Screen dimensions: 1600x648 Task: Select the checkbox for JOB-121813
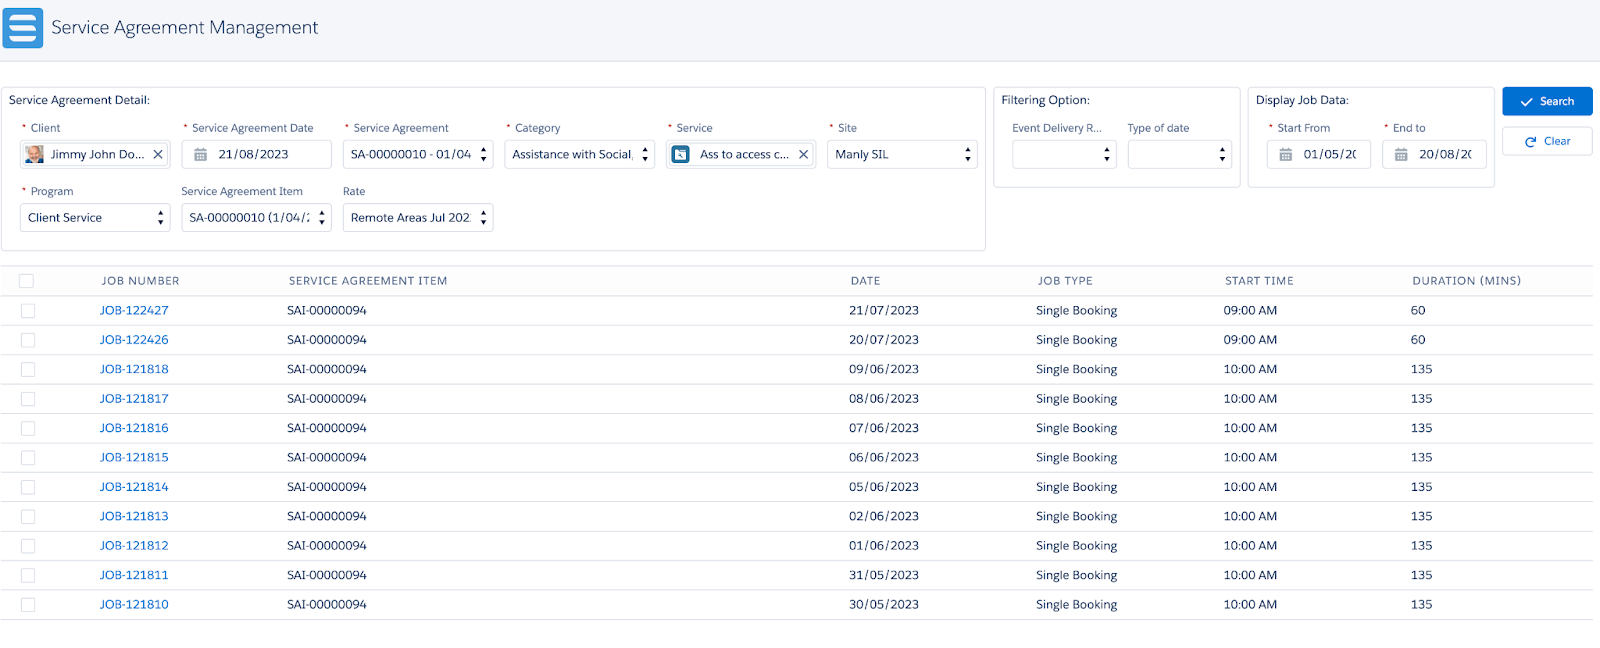(28, 517)
